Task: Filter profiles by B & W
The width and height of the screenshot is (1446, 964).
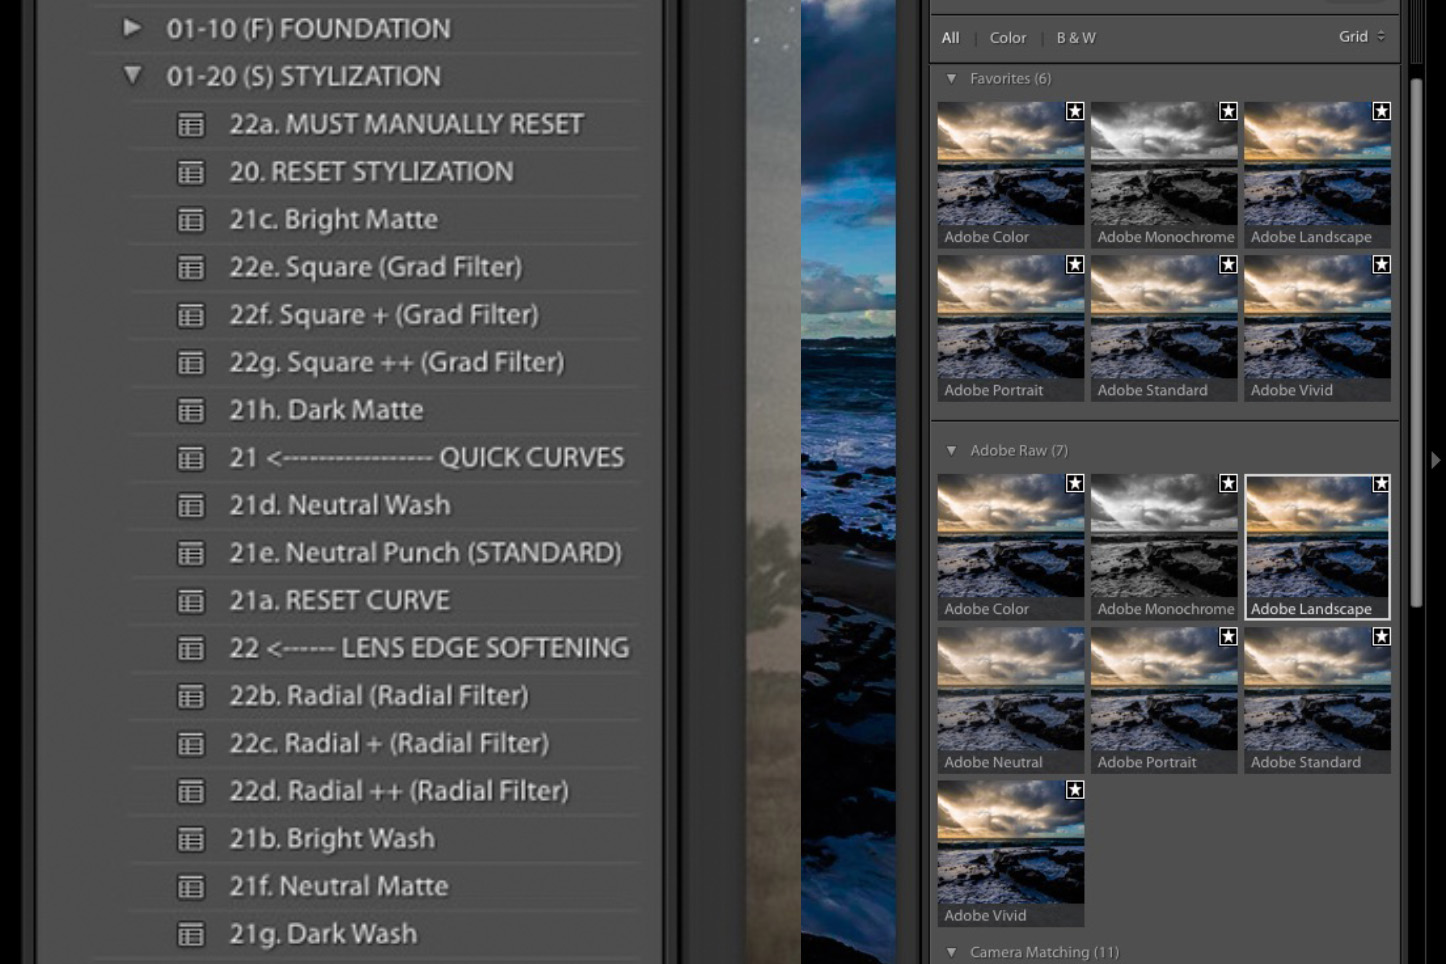Action: pyautogui.click(x=1075, y=37)
